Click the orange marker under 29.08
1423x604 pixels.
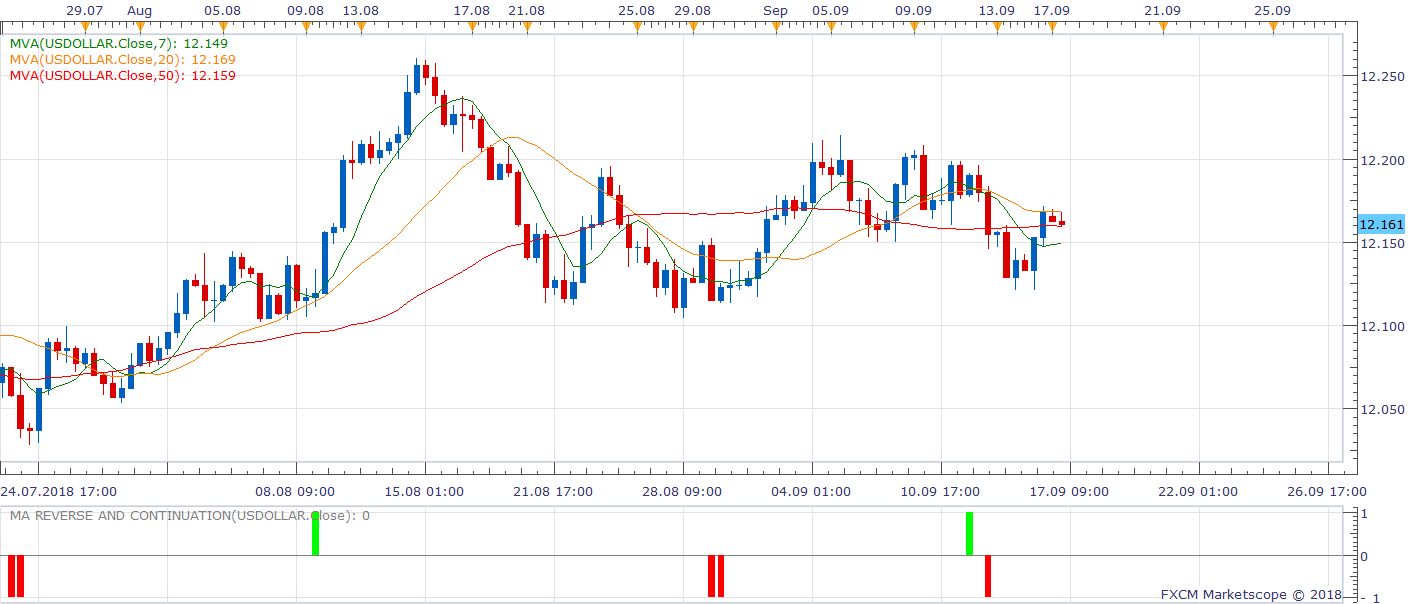pos(692,28)
